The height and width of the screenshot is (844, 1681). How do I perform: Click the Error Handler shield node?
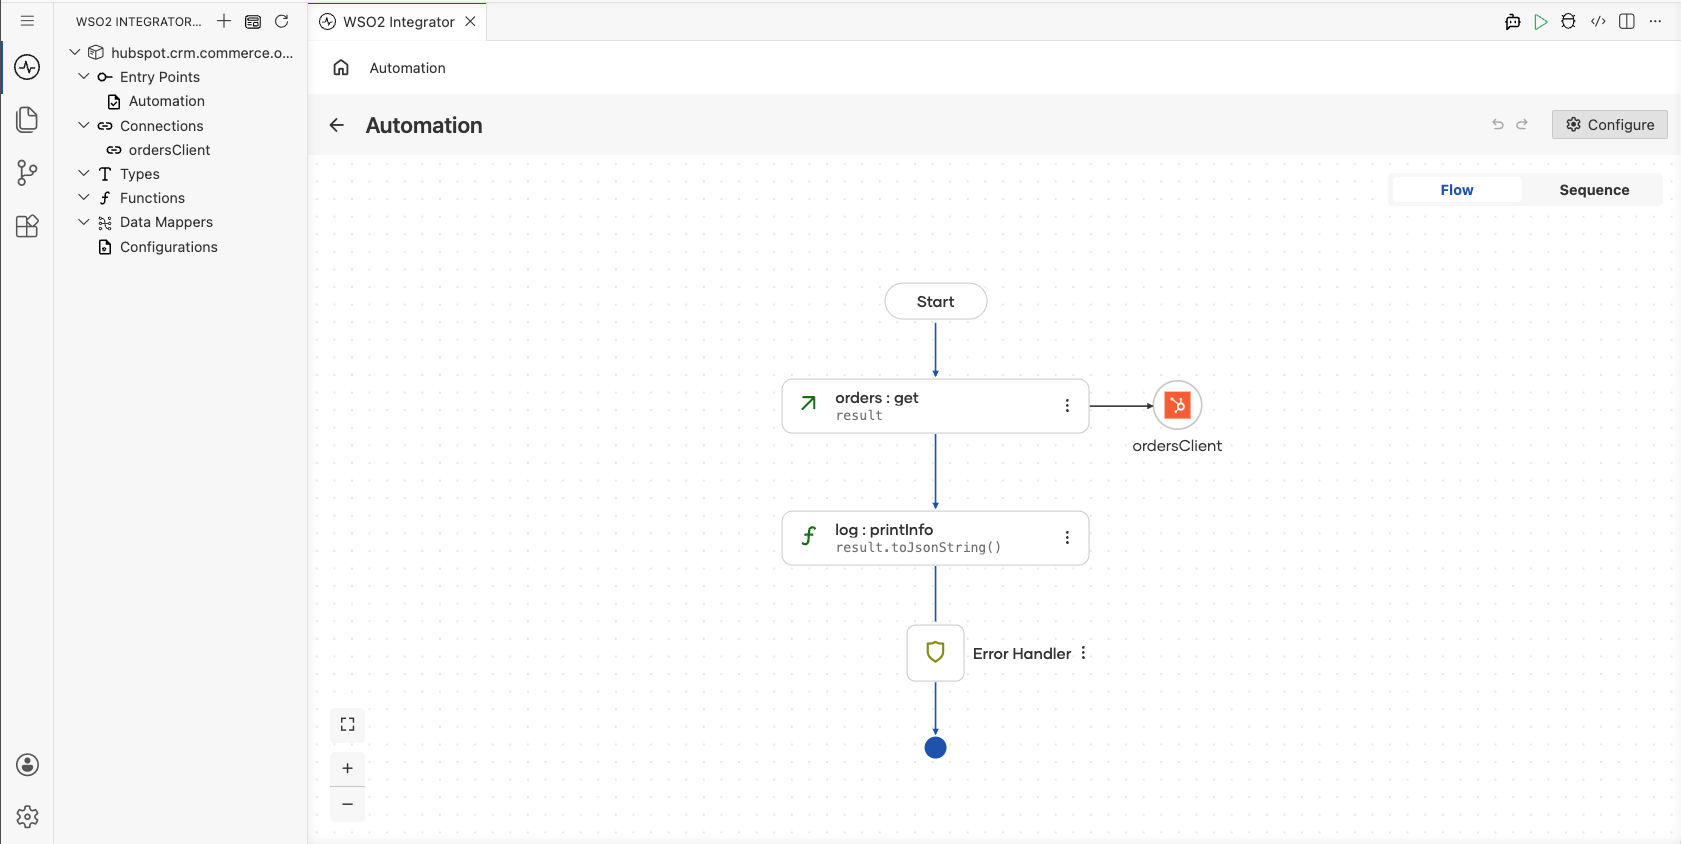tap(935, 653)
